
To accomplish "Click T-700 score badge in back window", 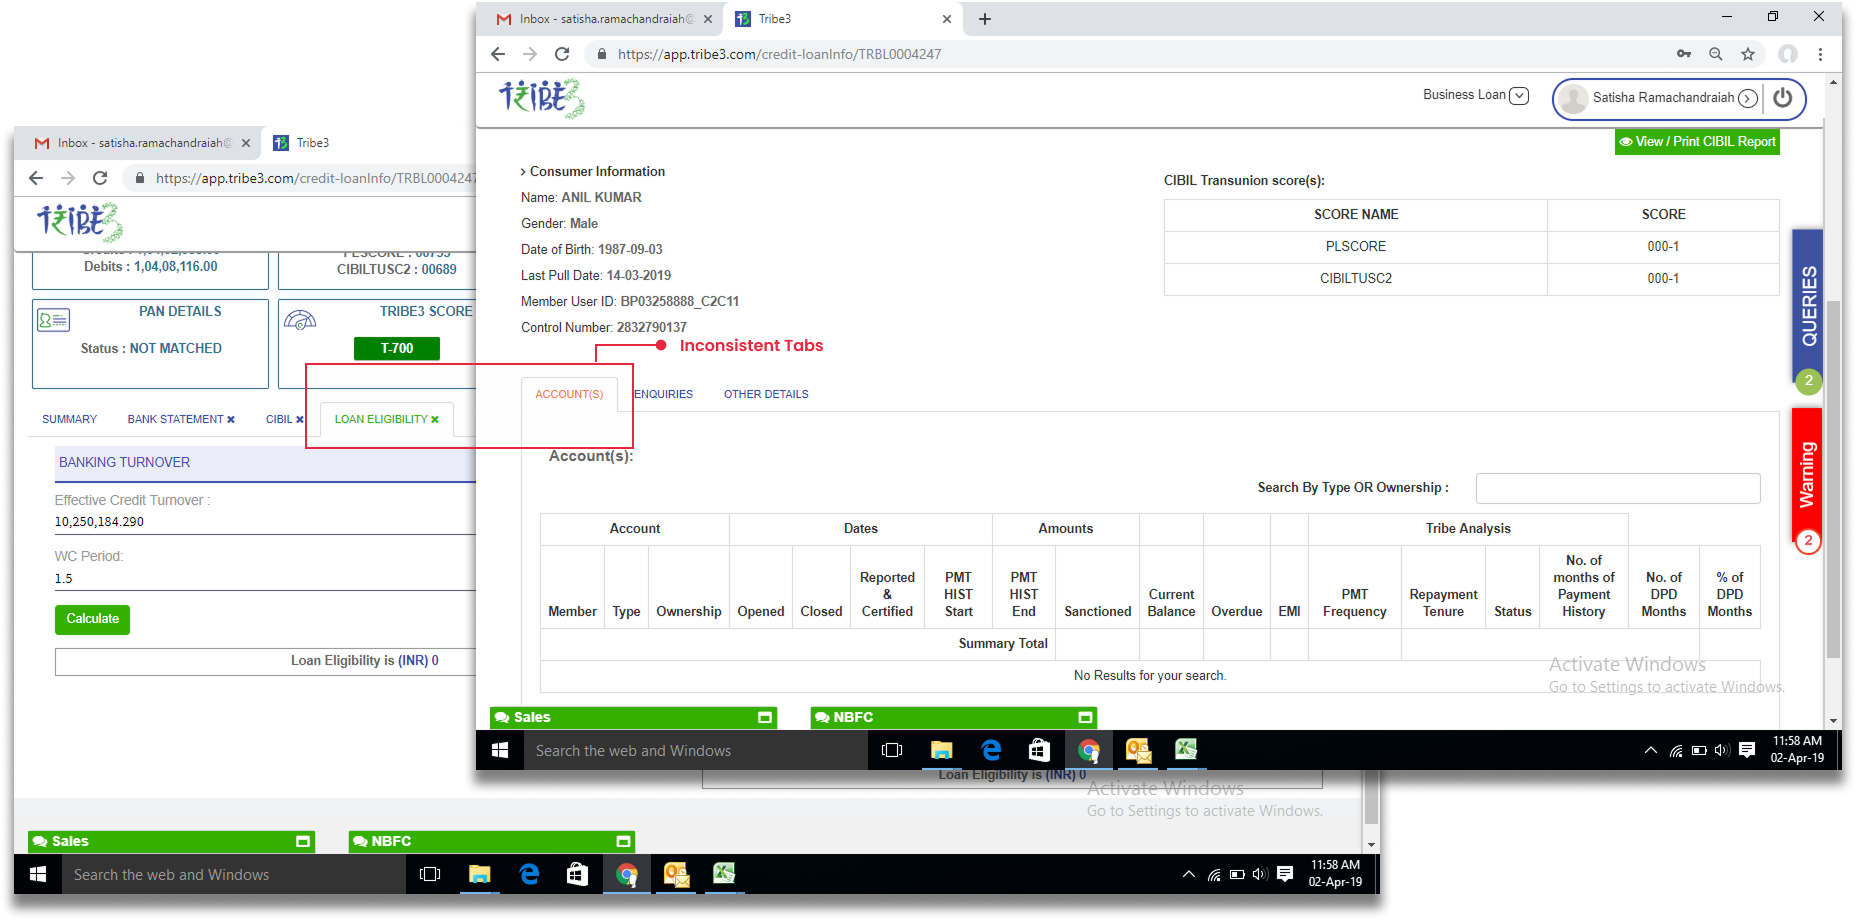I will pyautogui.click(x=396, y=348).
